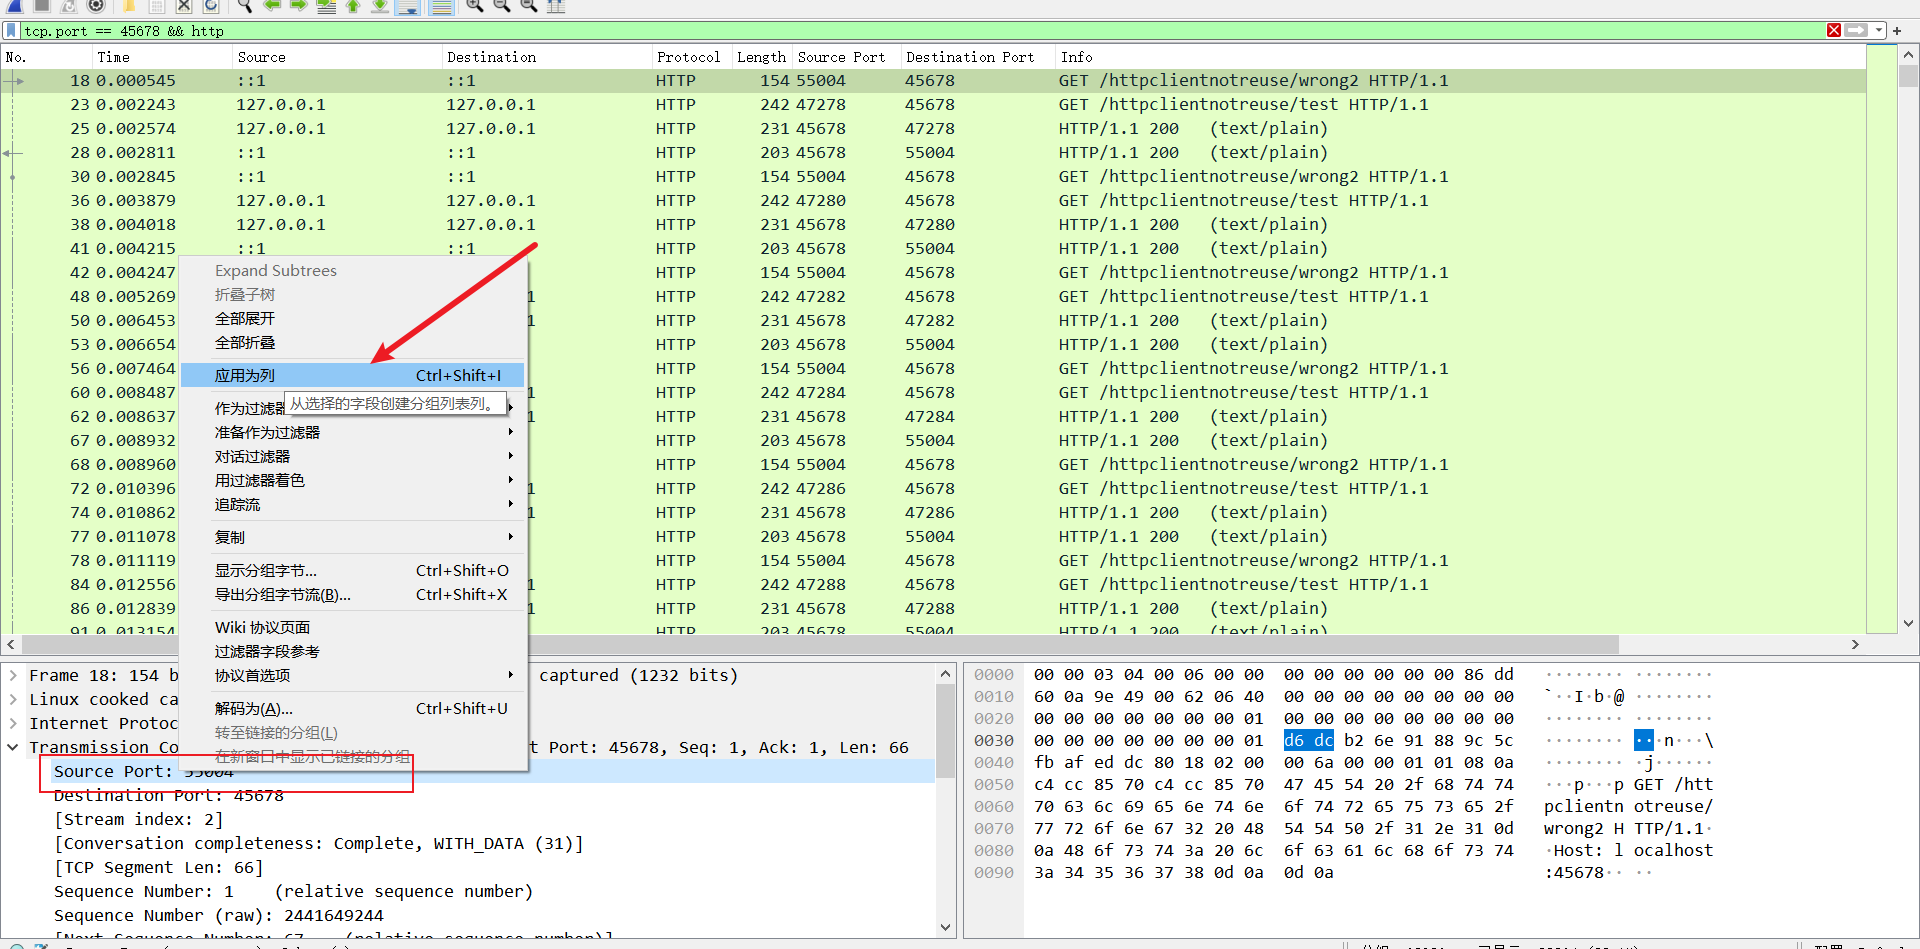1920x949 pixels.
Task: Add a filter button with plus sign
Action: click(1897, 31)
